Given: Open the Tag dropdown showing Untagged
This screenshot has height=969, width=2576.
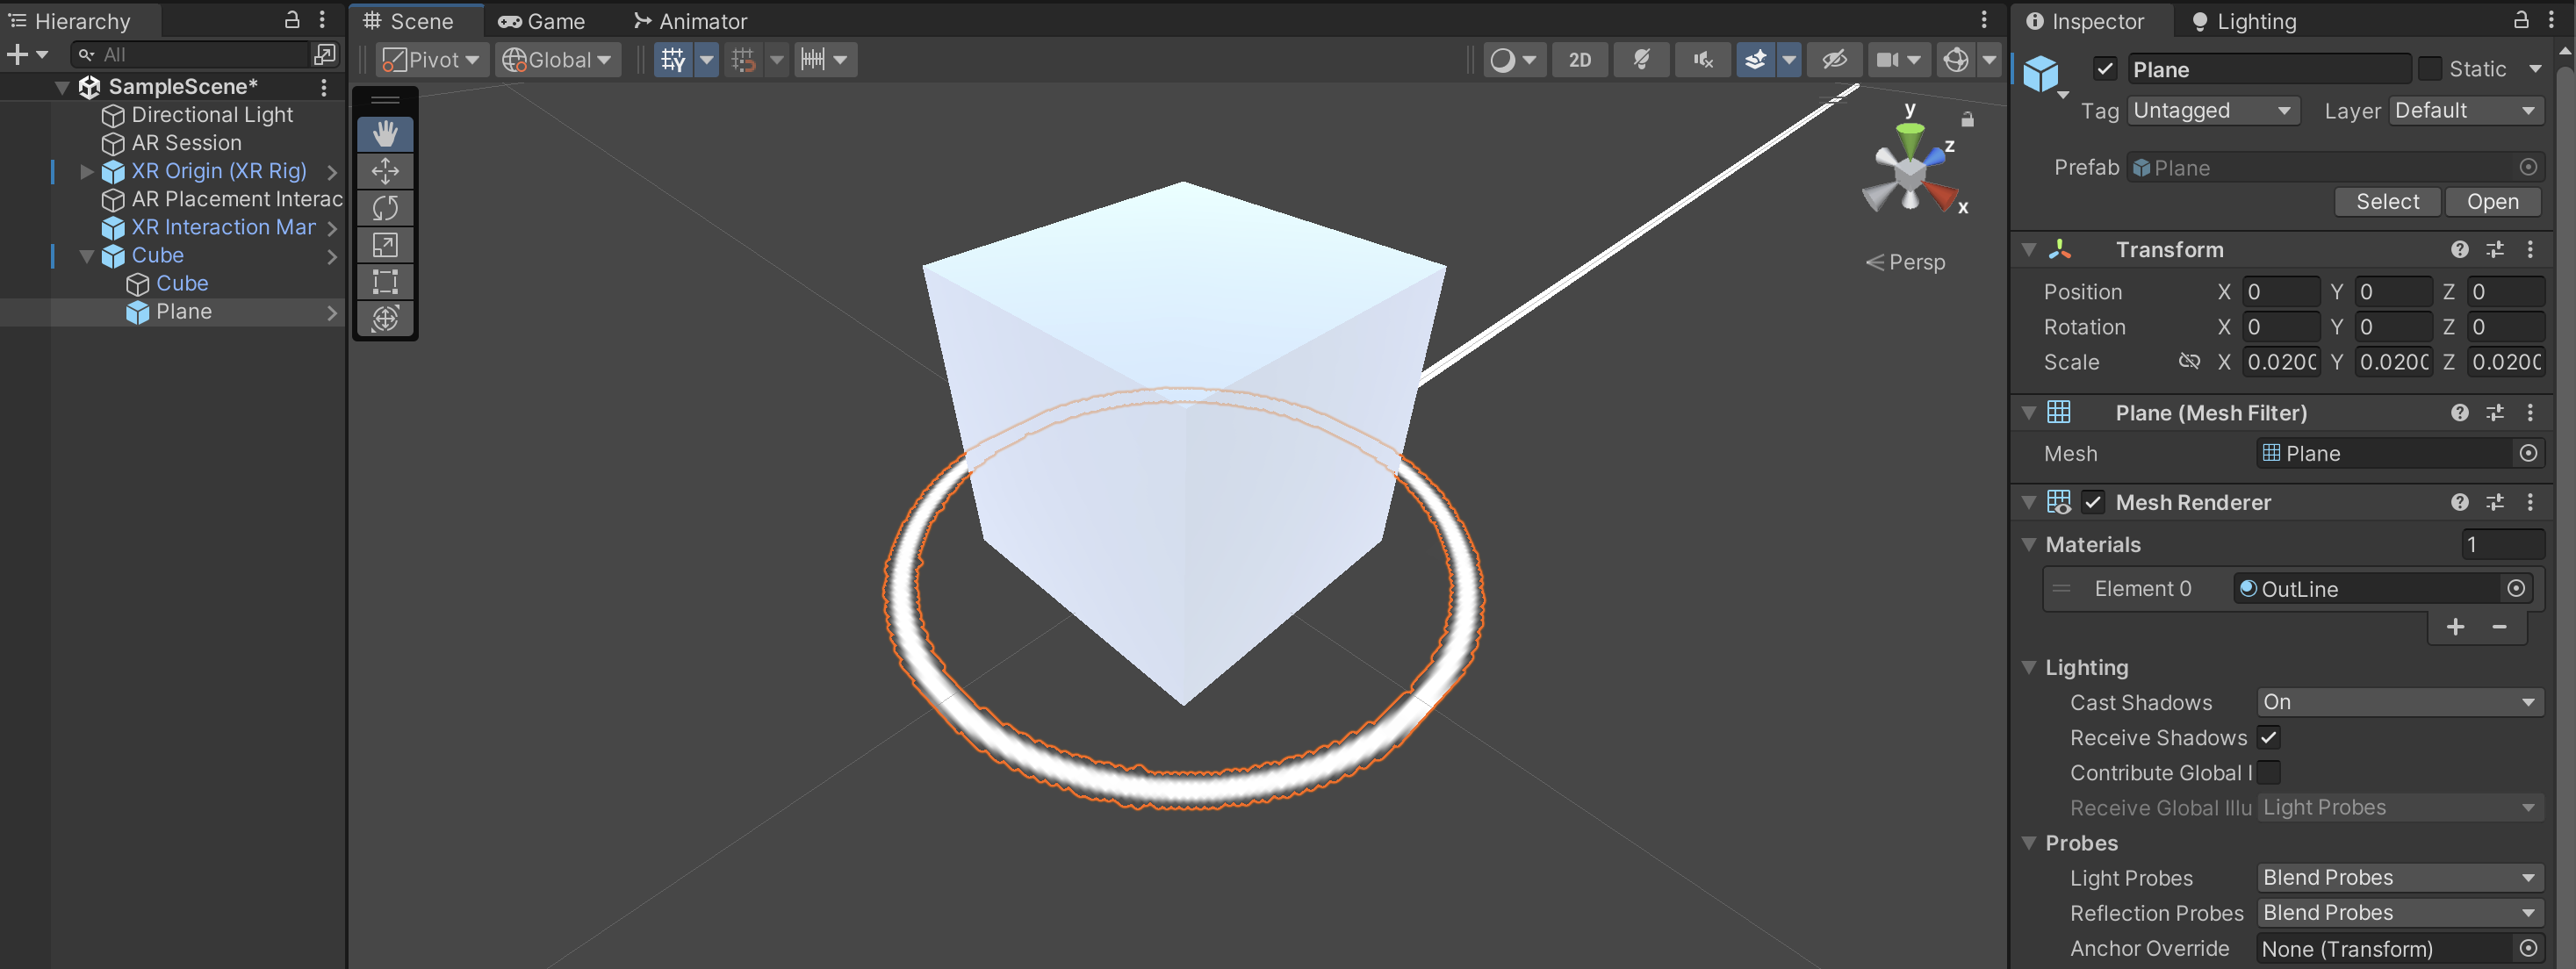Looking at the screenshot, I should tap(2211, 111).
